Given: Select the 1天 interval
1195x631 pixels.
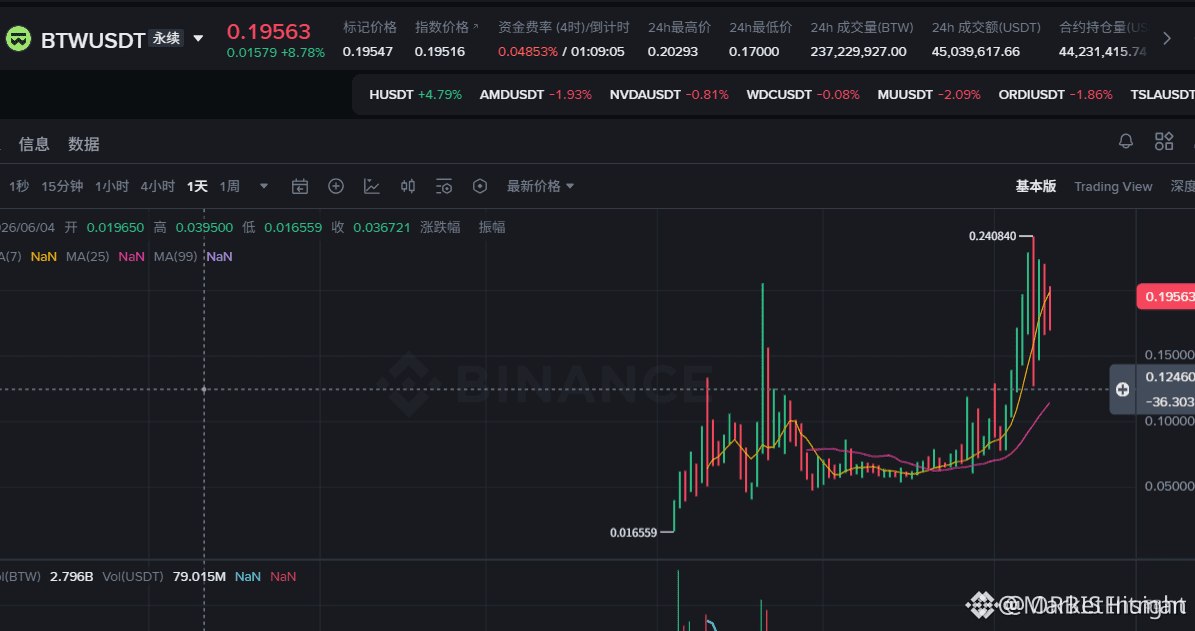Looking at the screenshot, I should pyautogui.click(x=197, y=186).
